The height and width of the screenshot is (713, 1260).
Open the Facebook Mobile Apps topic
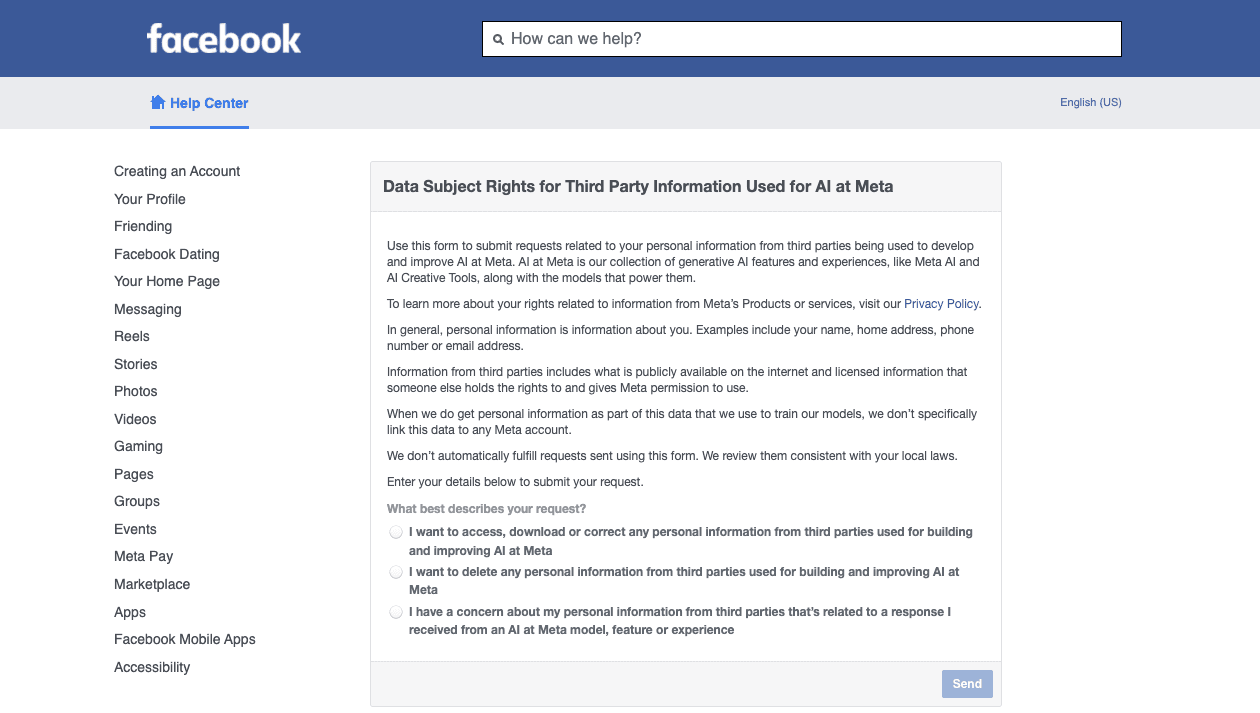pyautogui.click(x=185, y=639)
